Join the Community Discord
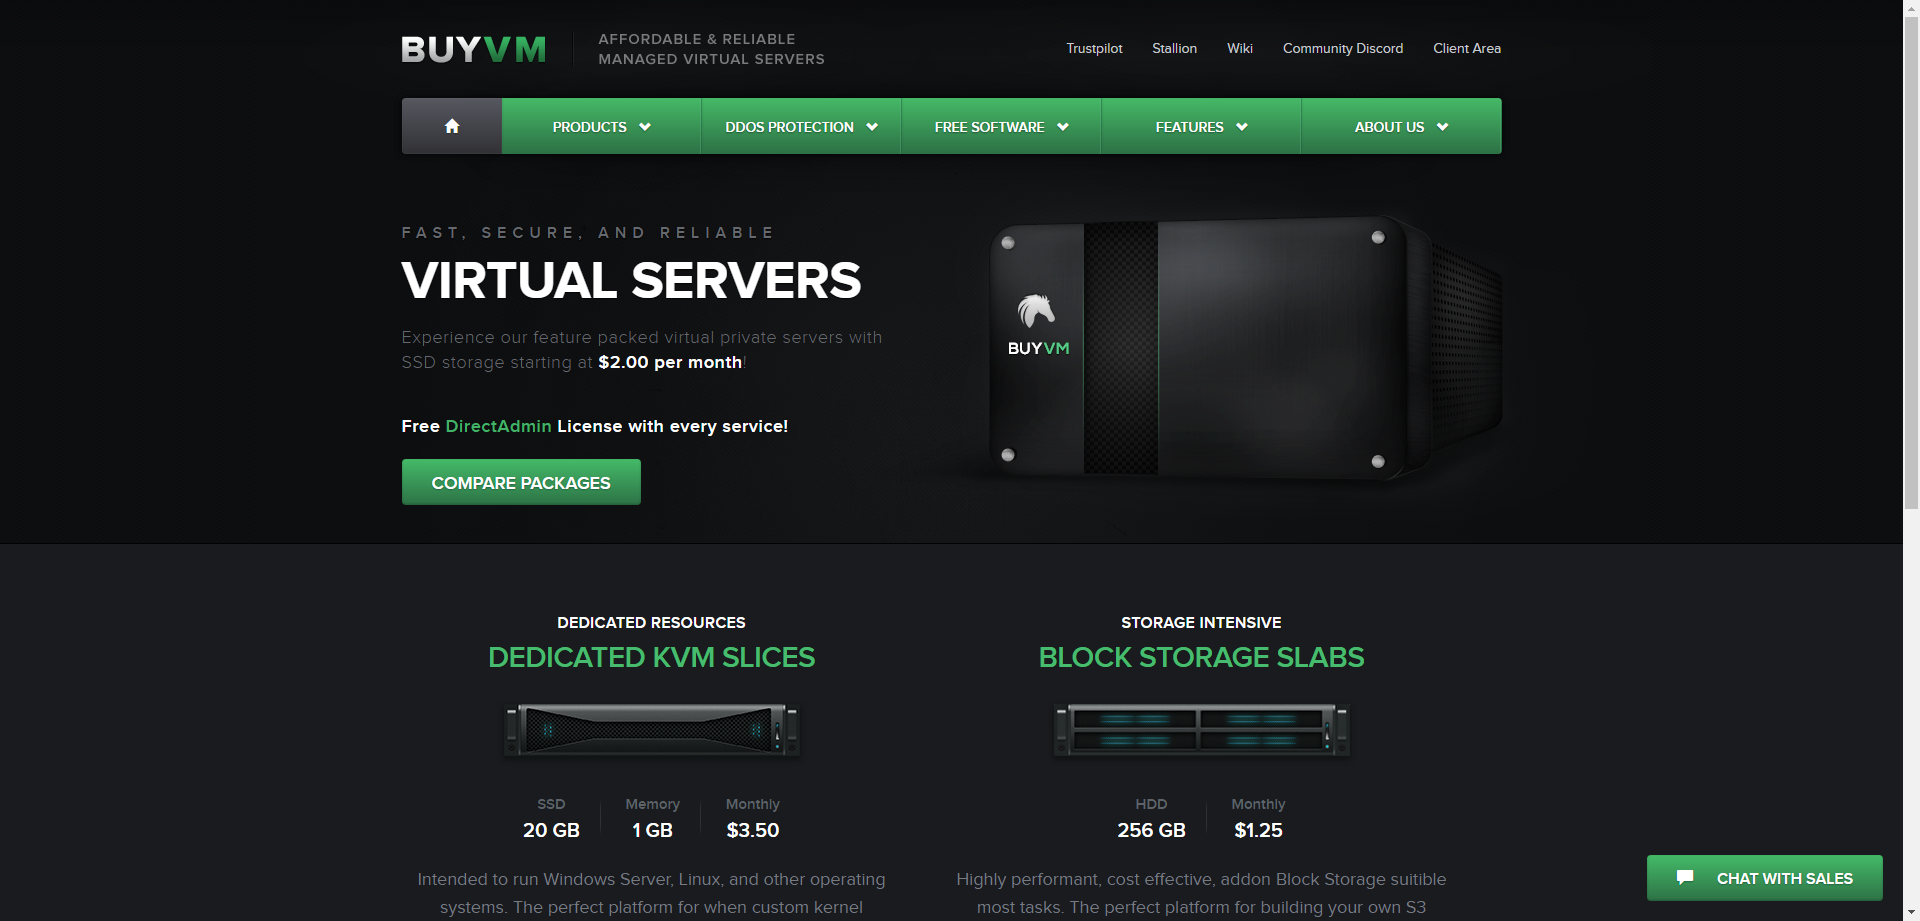The width and height of the screenshot is (1920, 921). tap(1343, 48)
